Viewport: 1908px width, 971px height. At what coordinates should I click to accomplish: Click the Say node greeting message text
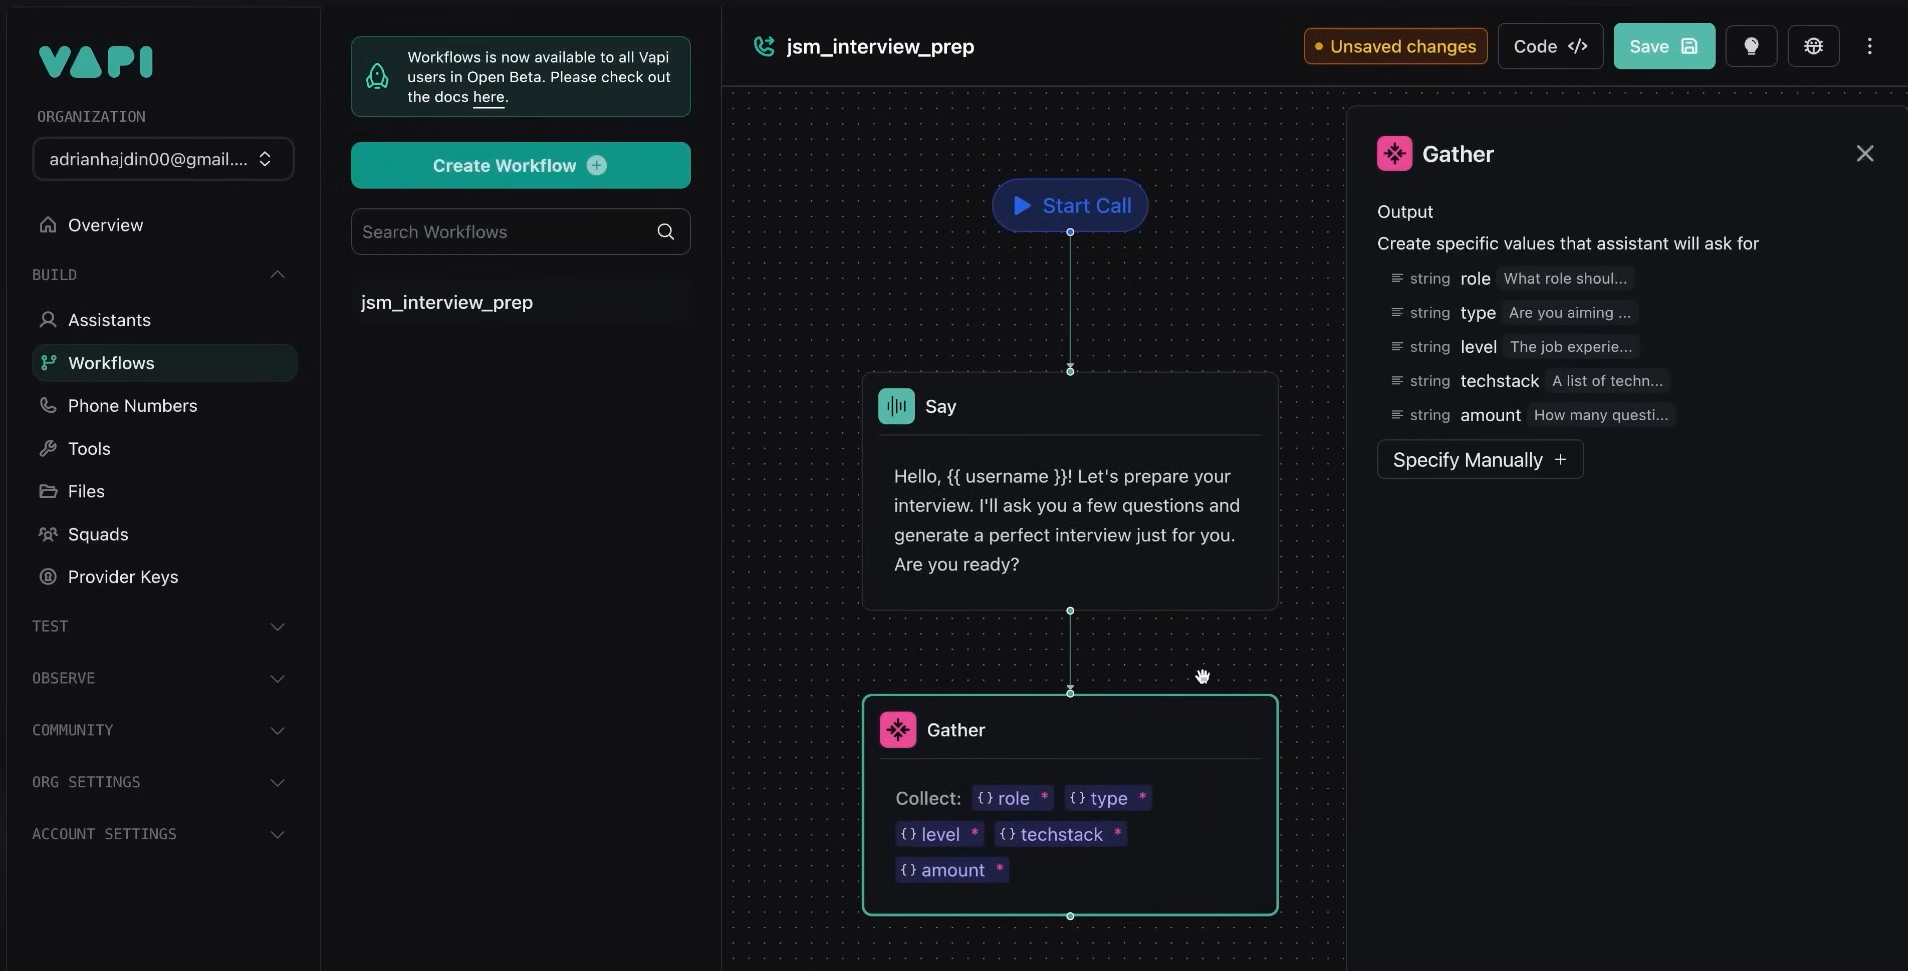coord(1068,520)
